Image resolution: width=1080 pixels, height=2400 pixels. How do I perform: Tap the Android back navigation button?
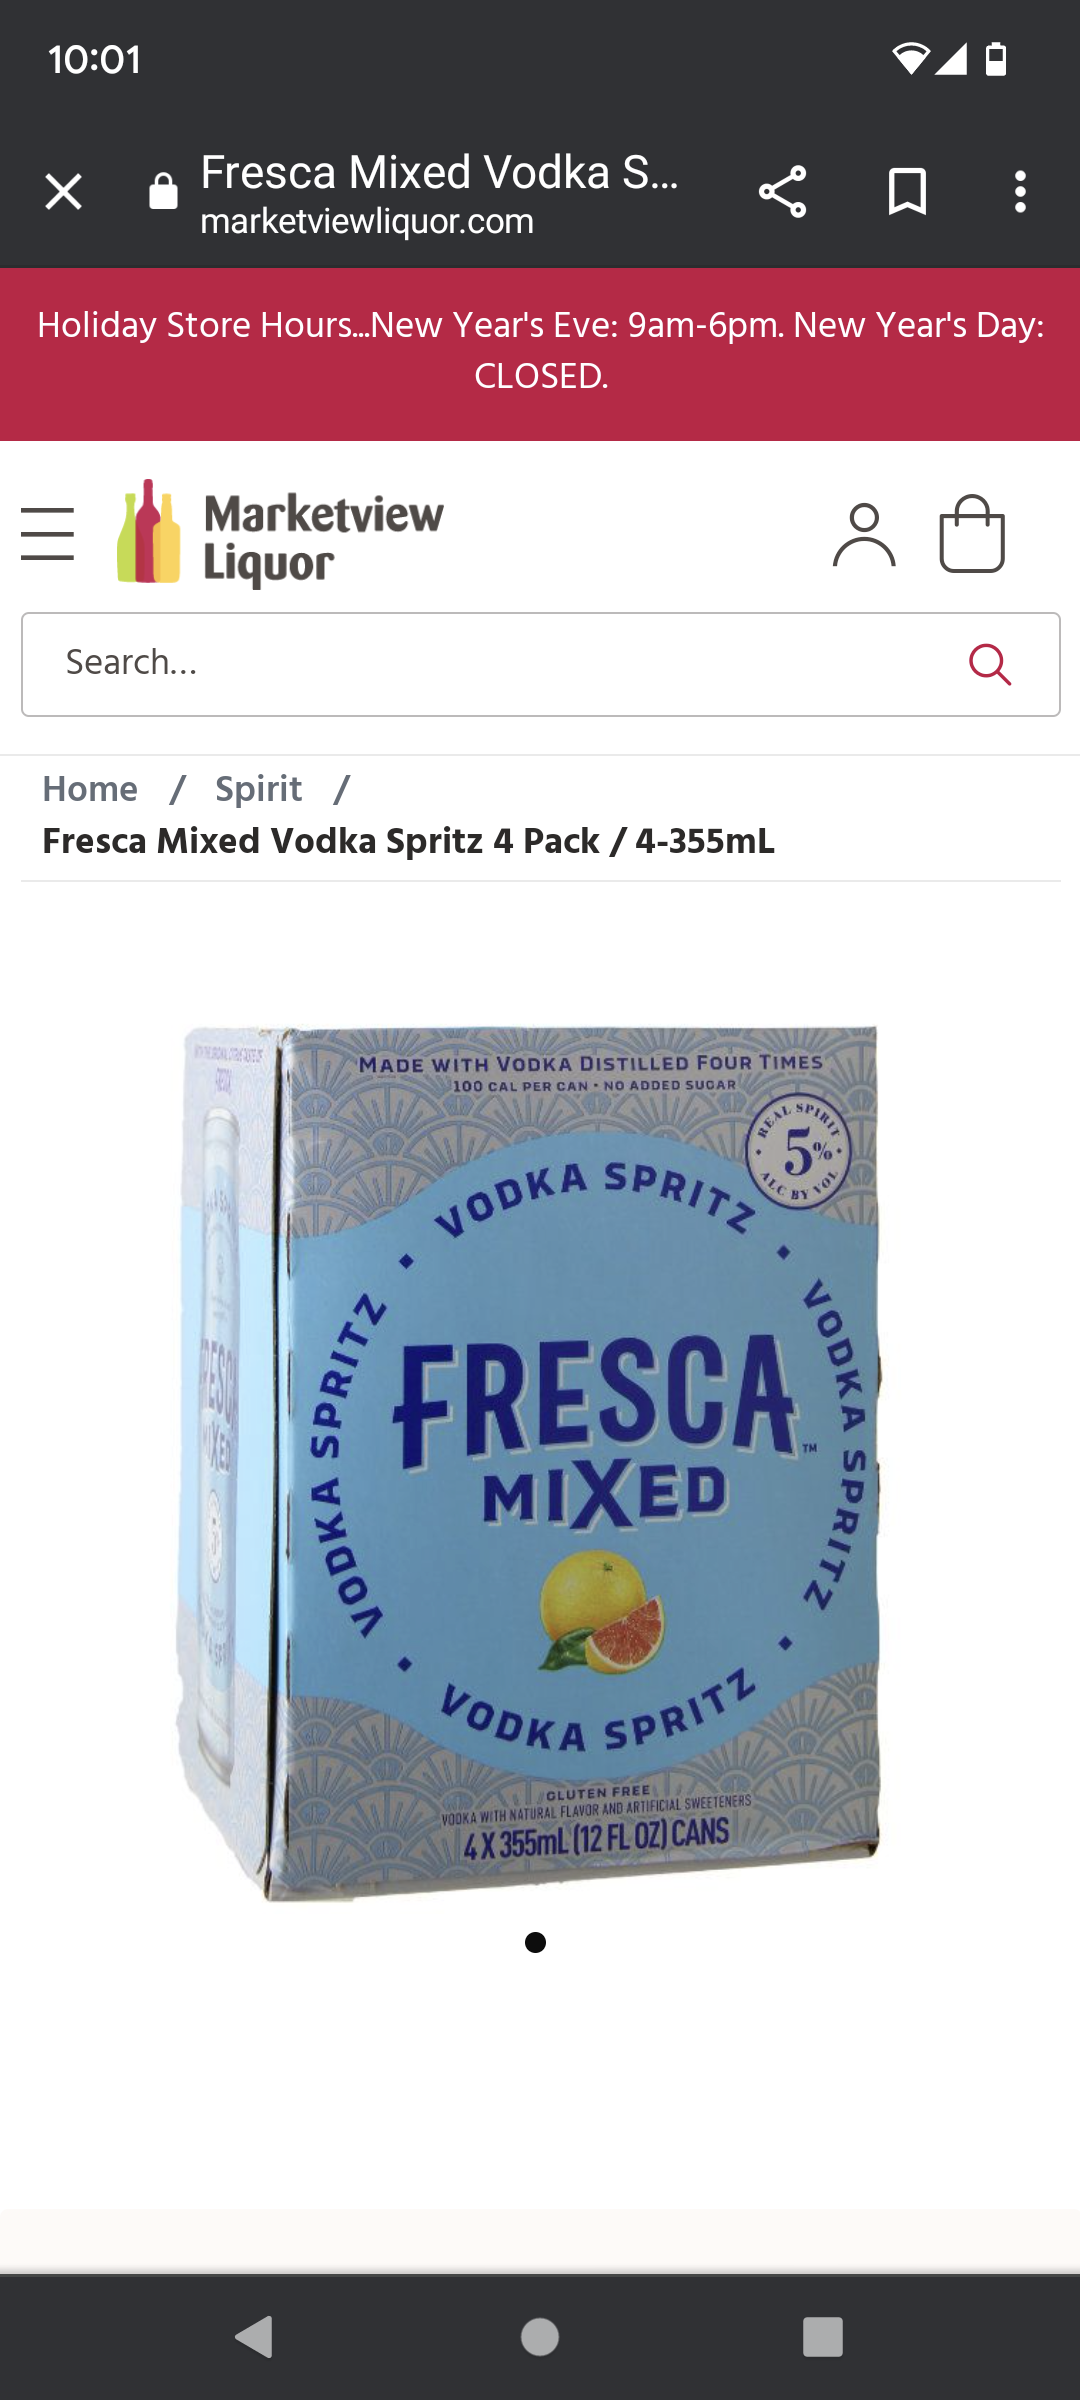point(254,2337)
